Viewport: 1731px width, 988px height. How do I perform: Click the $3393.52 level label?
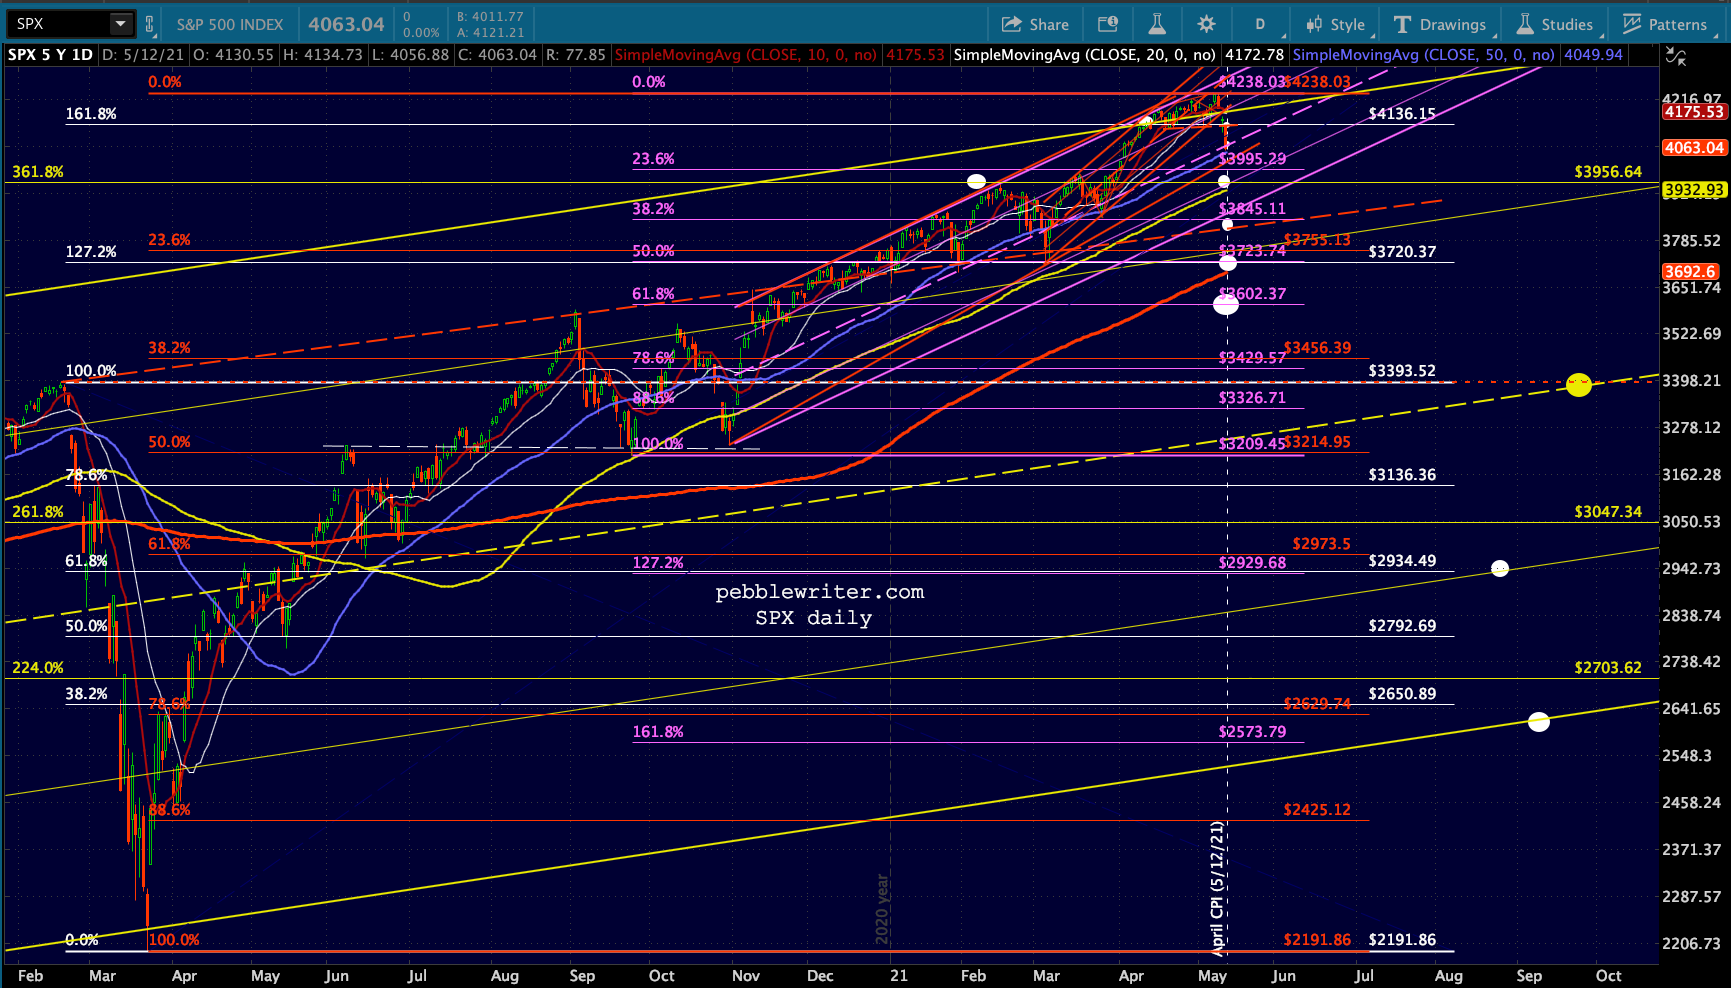tap(1402, 371)
